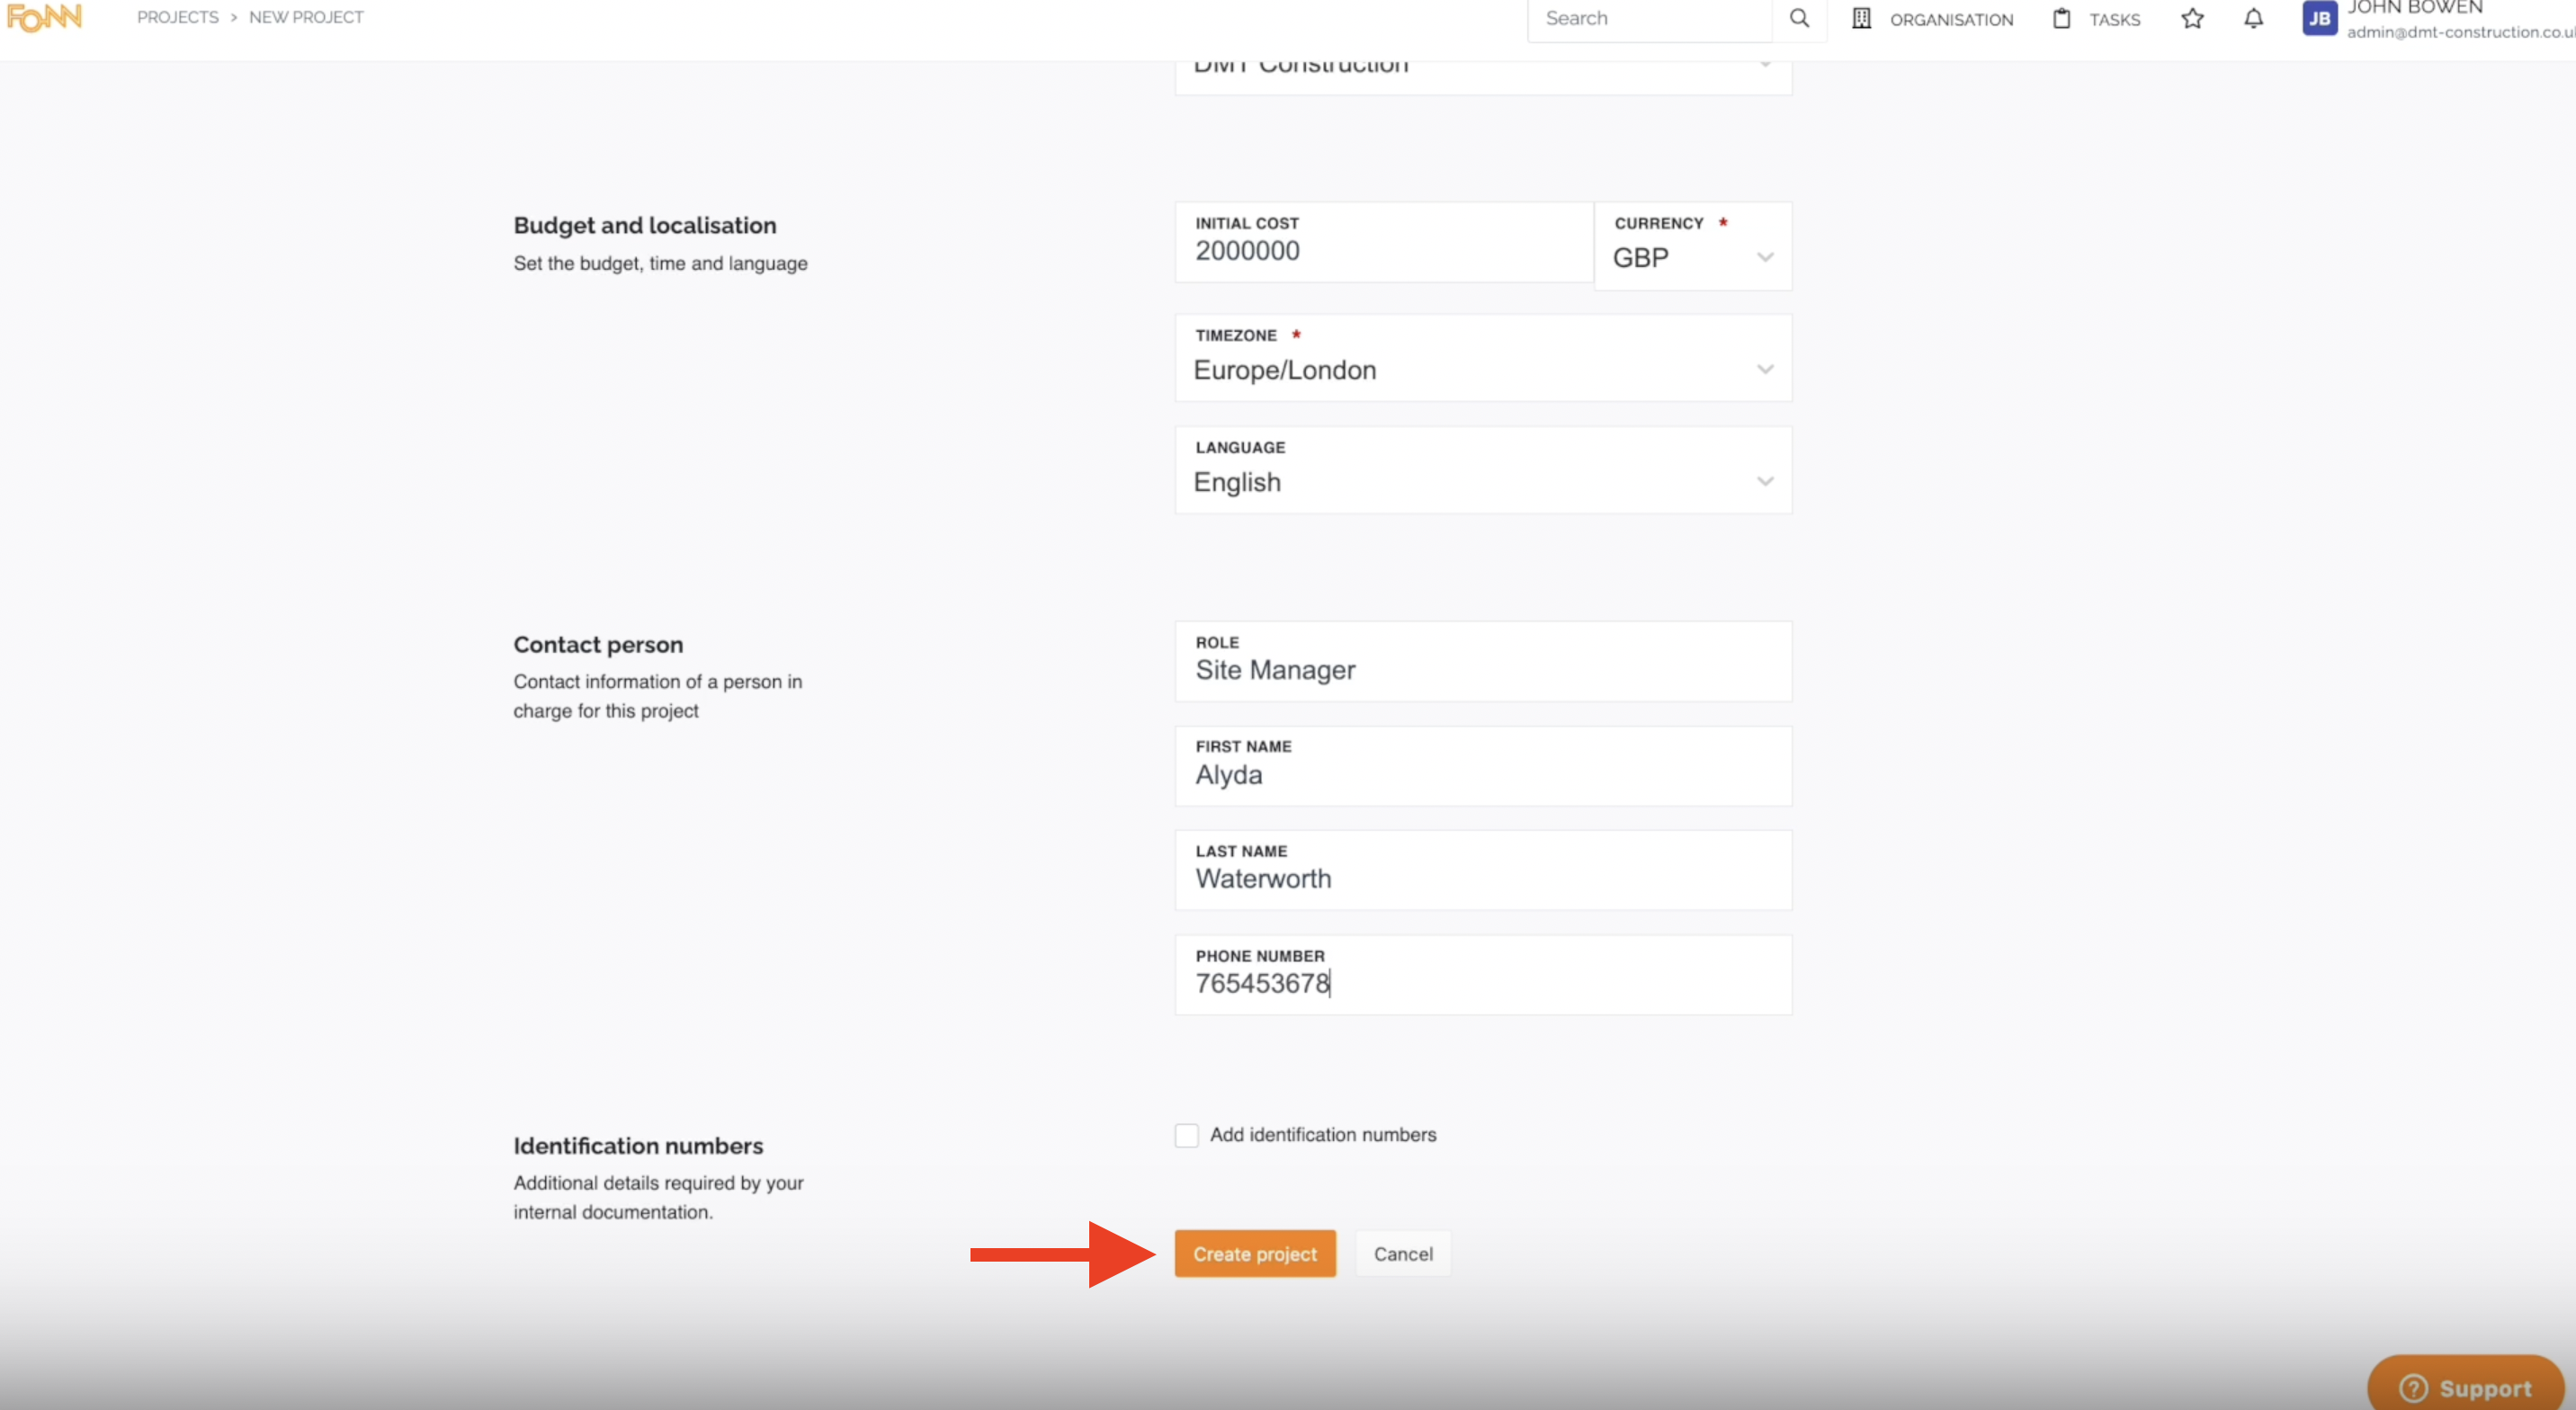
Task: Open Organisation menu
Action: [1951, 19]
